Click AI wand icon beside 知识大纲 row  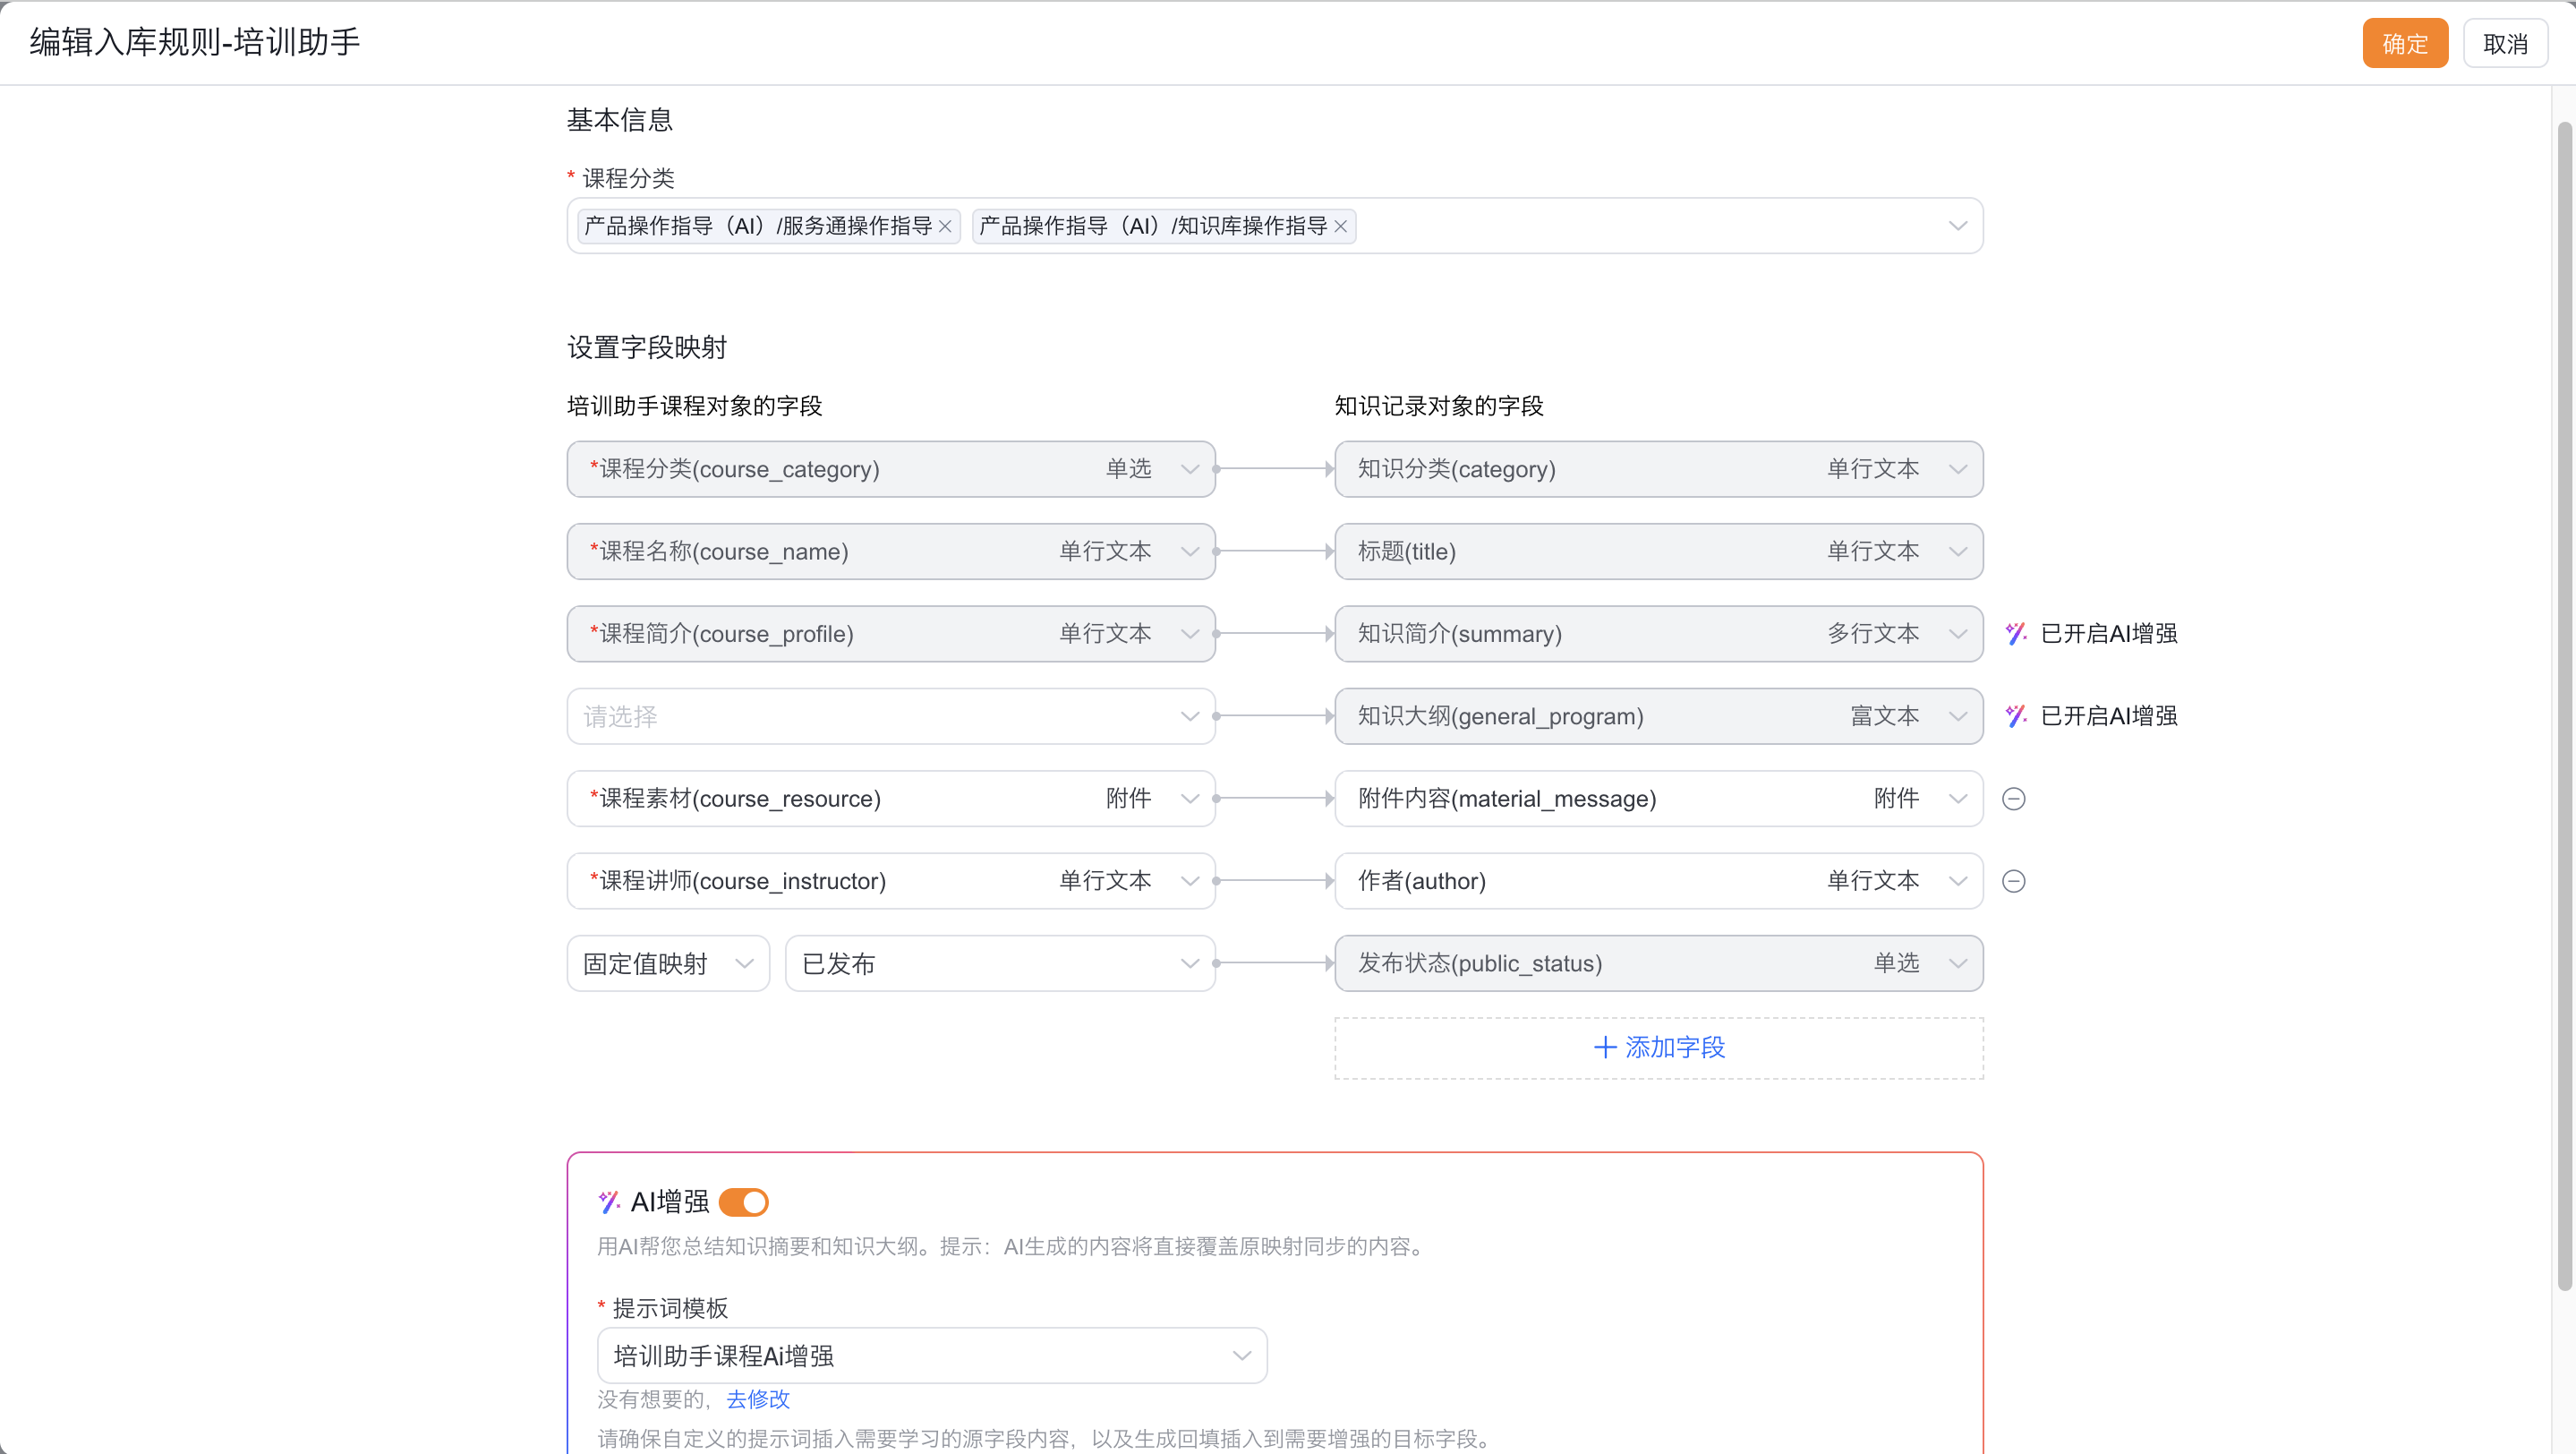coord(2016,716)
